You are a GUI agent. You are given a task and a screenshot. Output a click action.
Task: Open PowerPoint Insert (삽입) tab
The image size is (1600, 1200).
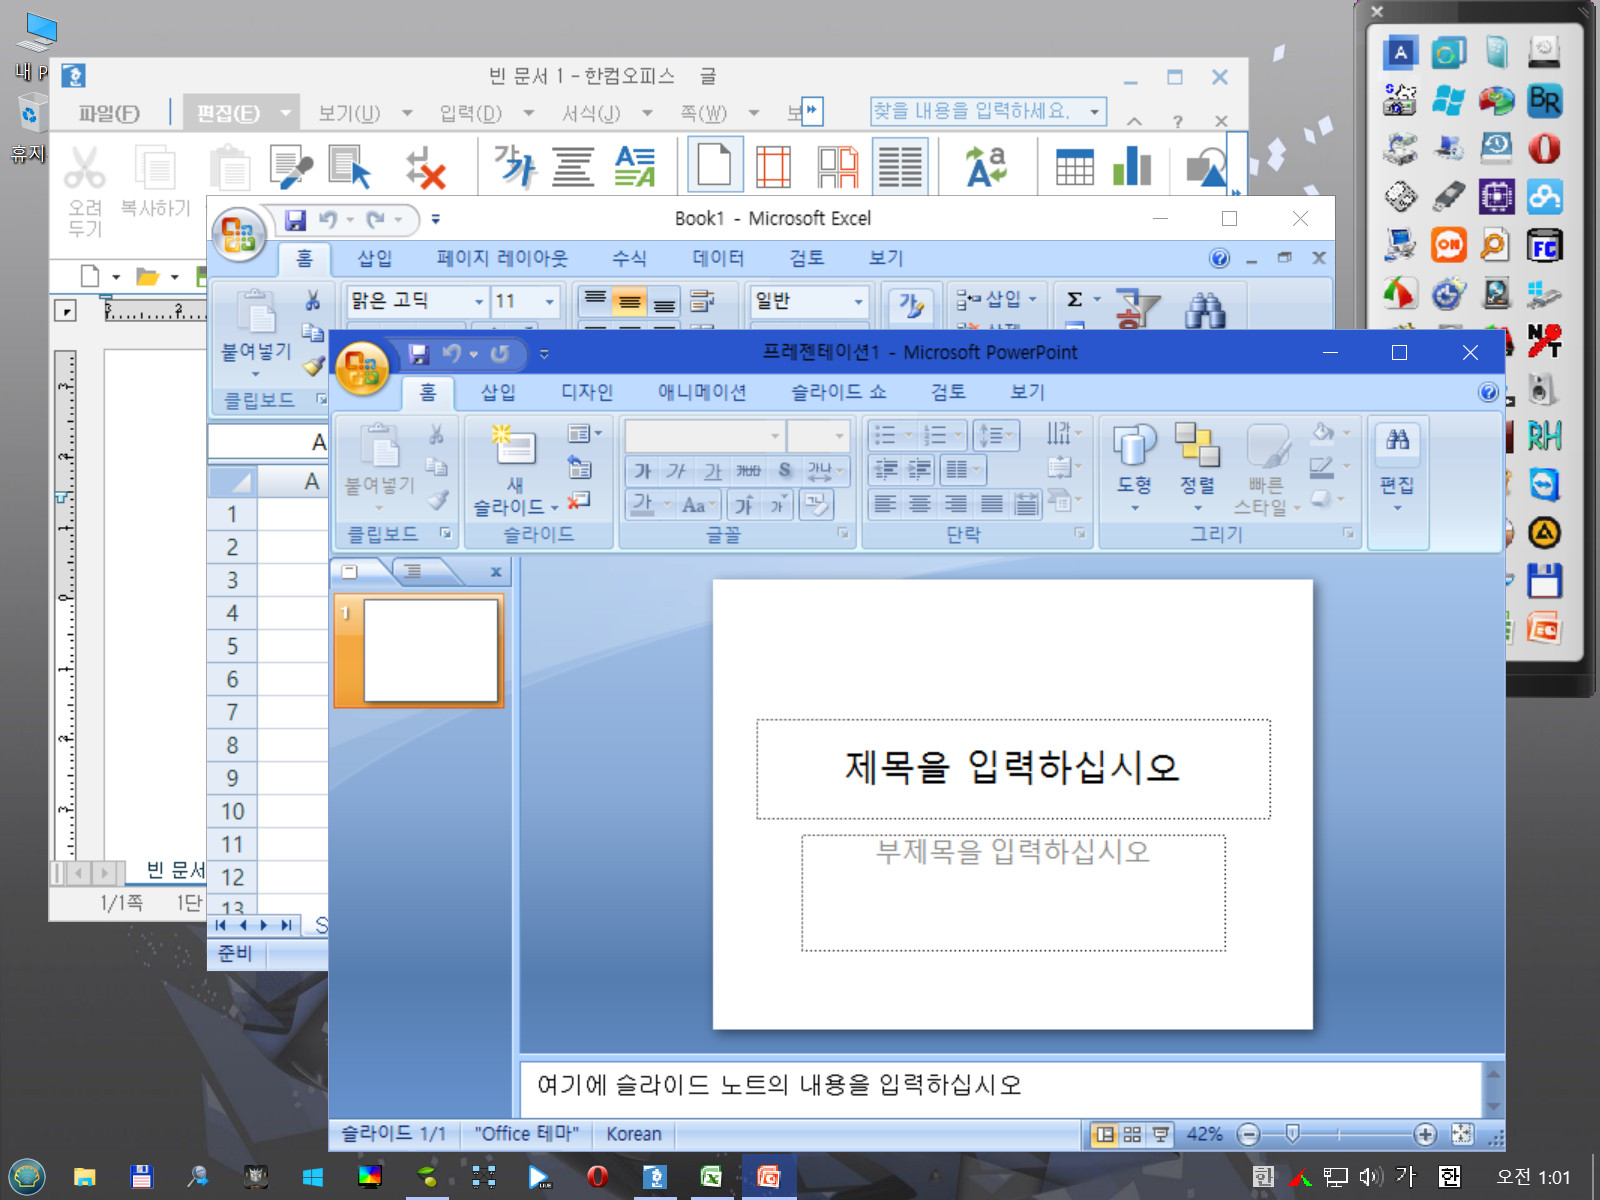click(x=498, y=392)
